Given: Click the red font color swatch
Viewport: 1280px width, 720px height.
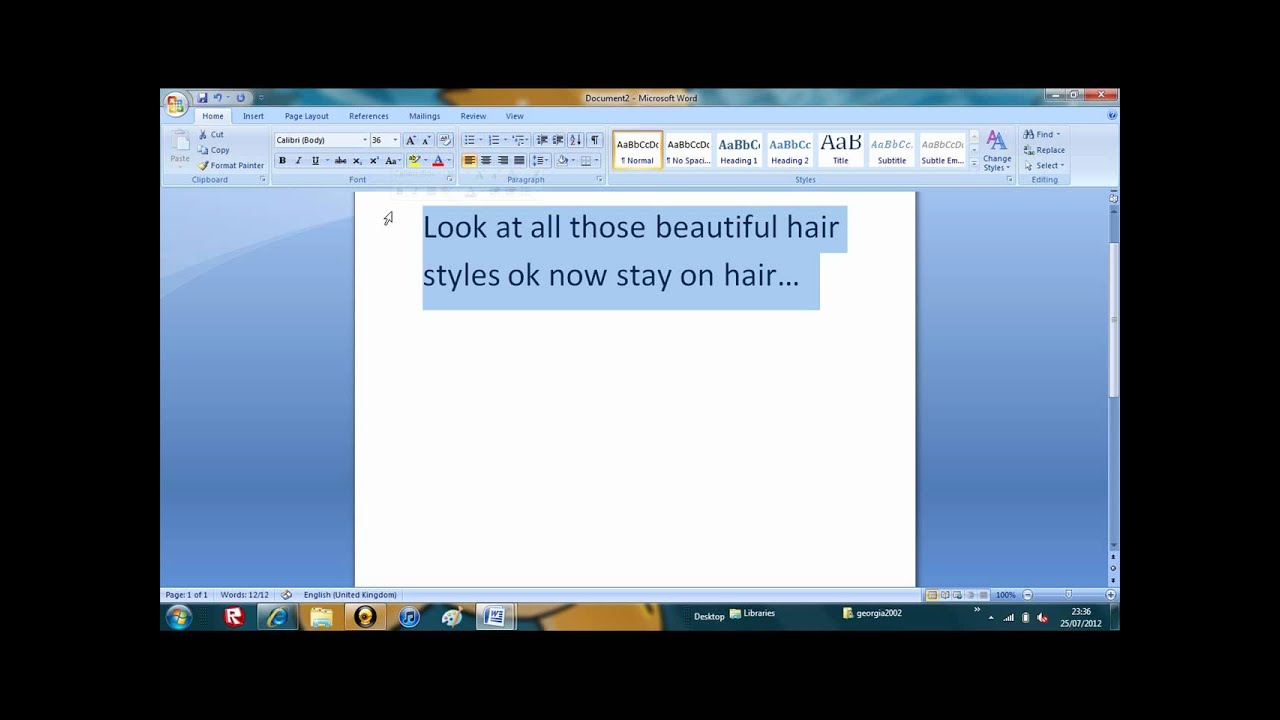Looking at the screenshot, I should tap(437, 161).
